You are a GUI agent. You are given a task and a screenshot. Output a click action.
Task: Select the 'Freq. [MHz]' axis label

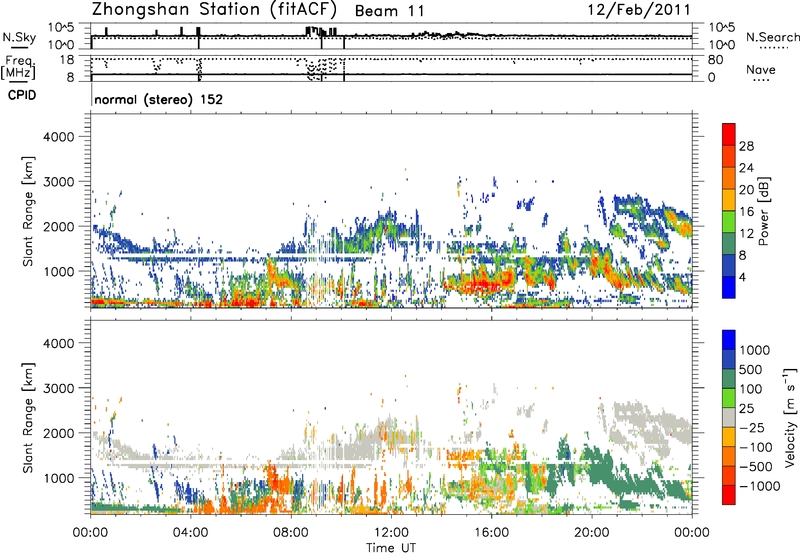pyautogui.click(x=18, y=67)
